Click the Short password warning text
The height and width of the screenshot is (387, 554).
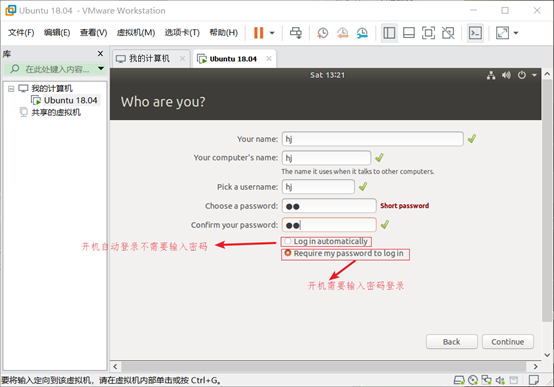[405, 206]
